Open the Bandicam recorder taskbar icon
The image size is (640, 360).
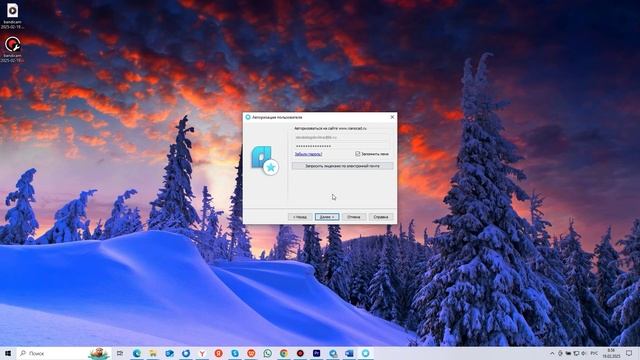300,353
